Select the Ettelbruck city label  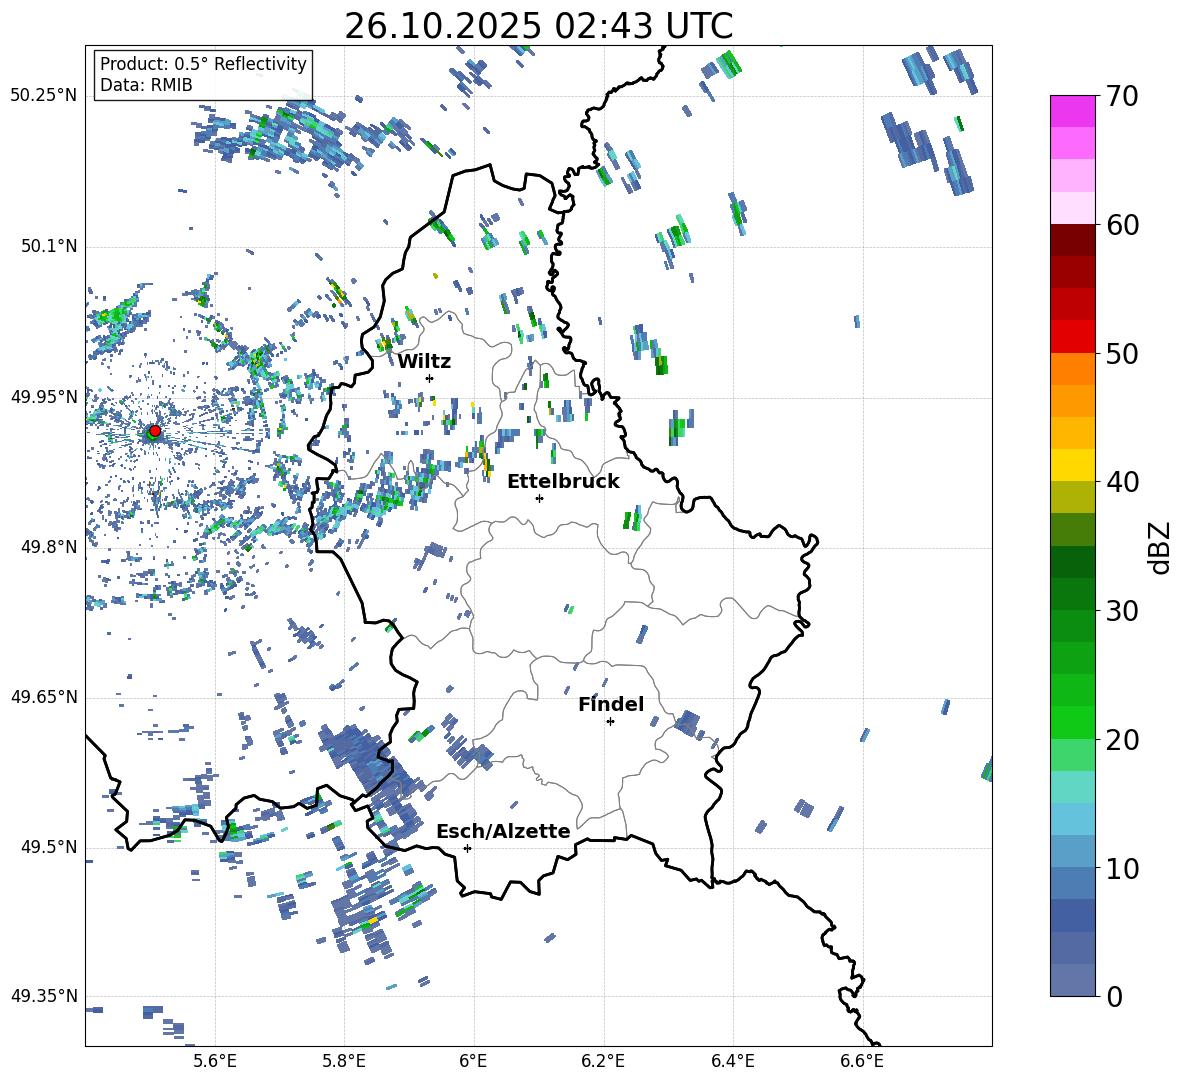[x=563, y=481]
